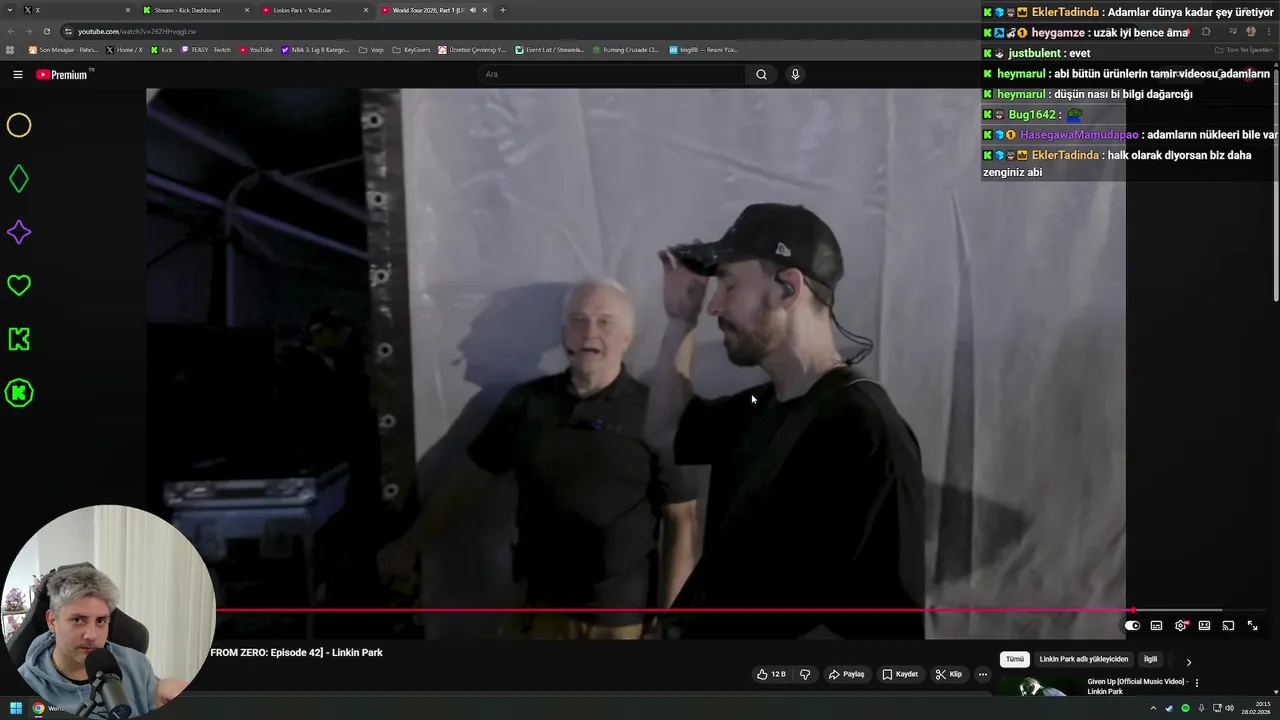The image size is (1280, 720).
Task: Open a new browser tab with plus
Action: tap(502, 10)
